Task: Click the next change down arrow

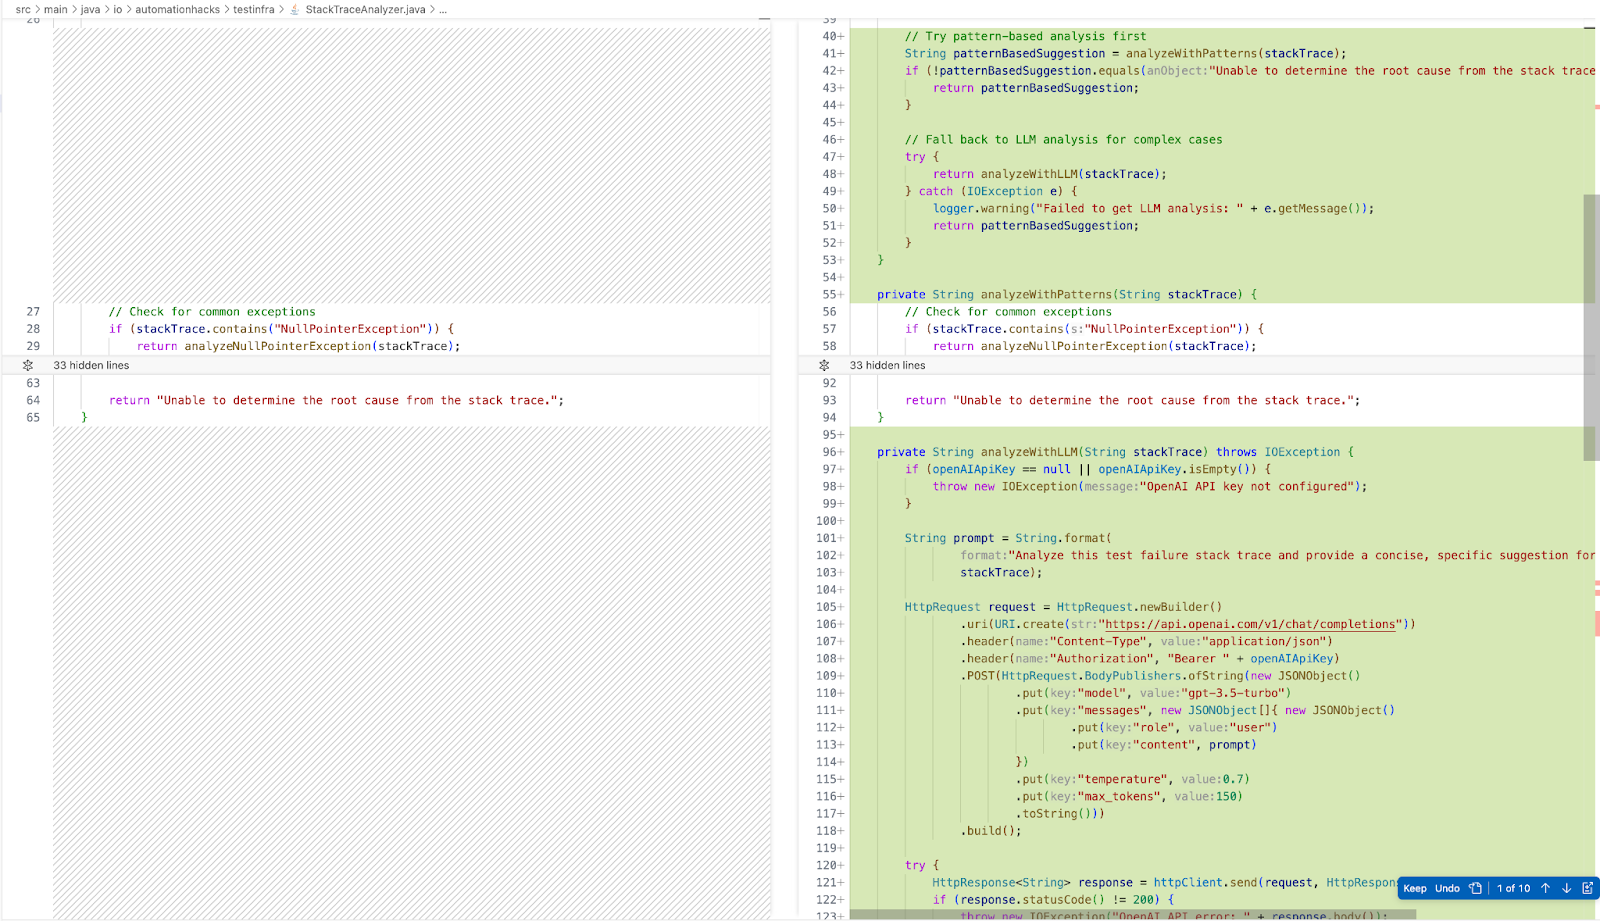Action: (1566, 888)
